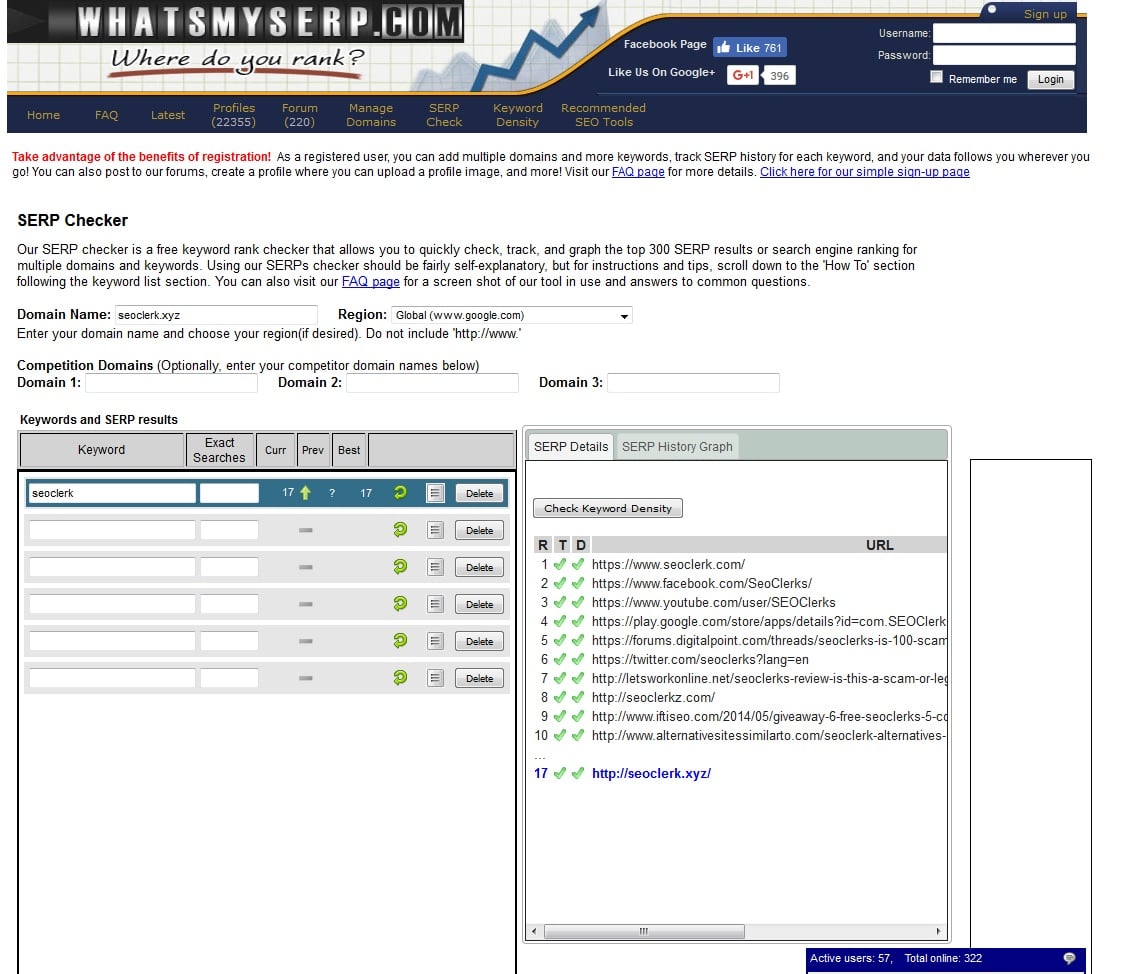This screenshot has height=974, width=1125.
Task: Click the Exact Searches field in the seoclerk row
Action: click(229, 493)
